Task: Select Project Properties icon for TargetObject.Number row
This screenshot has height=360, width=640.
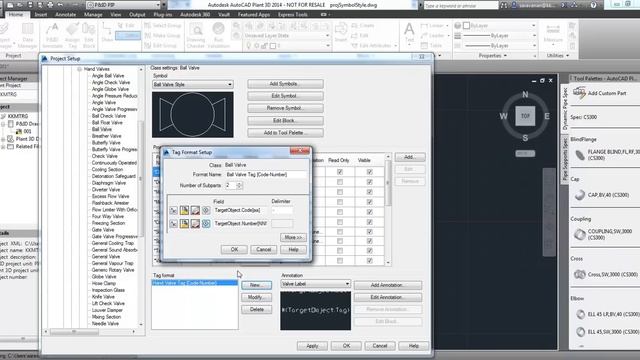Action: (195, 224)
